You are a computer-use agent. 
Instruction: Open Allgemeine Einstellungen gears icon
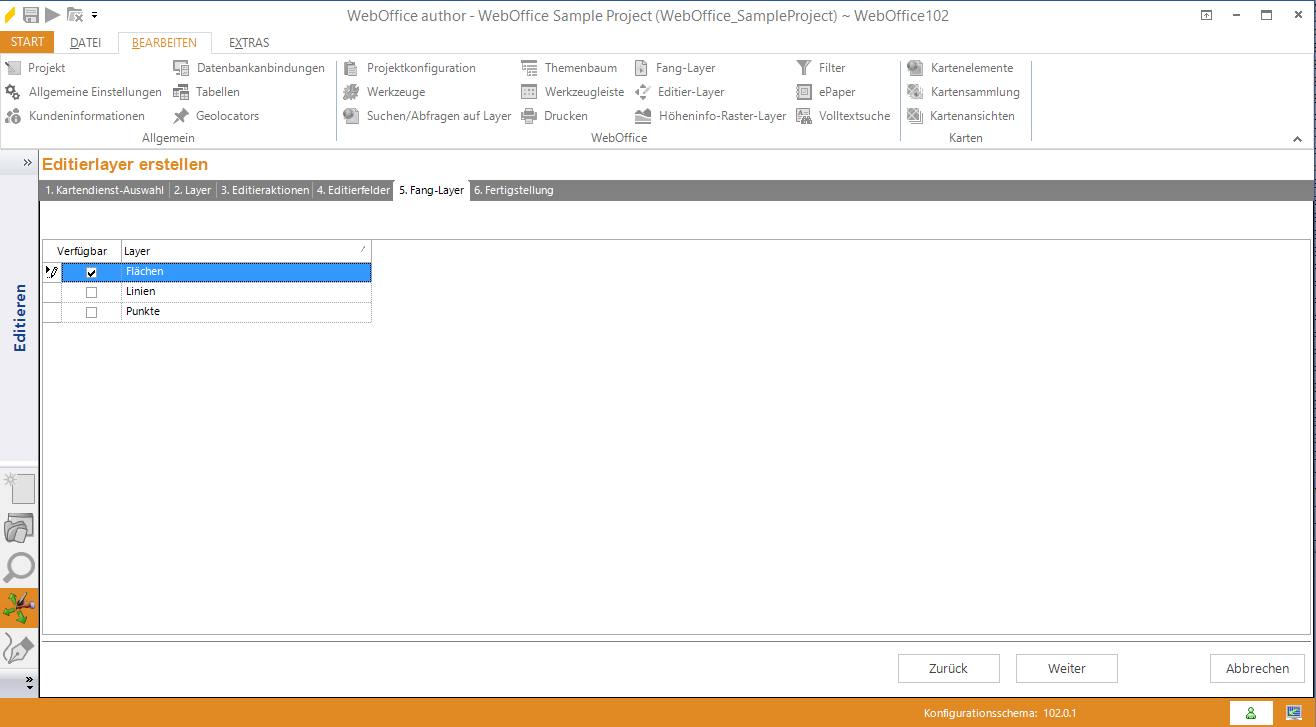(13, 92)
